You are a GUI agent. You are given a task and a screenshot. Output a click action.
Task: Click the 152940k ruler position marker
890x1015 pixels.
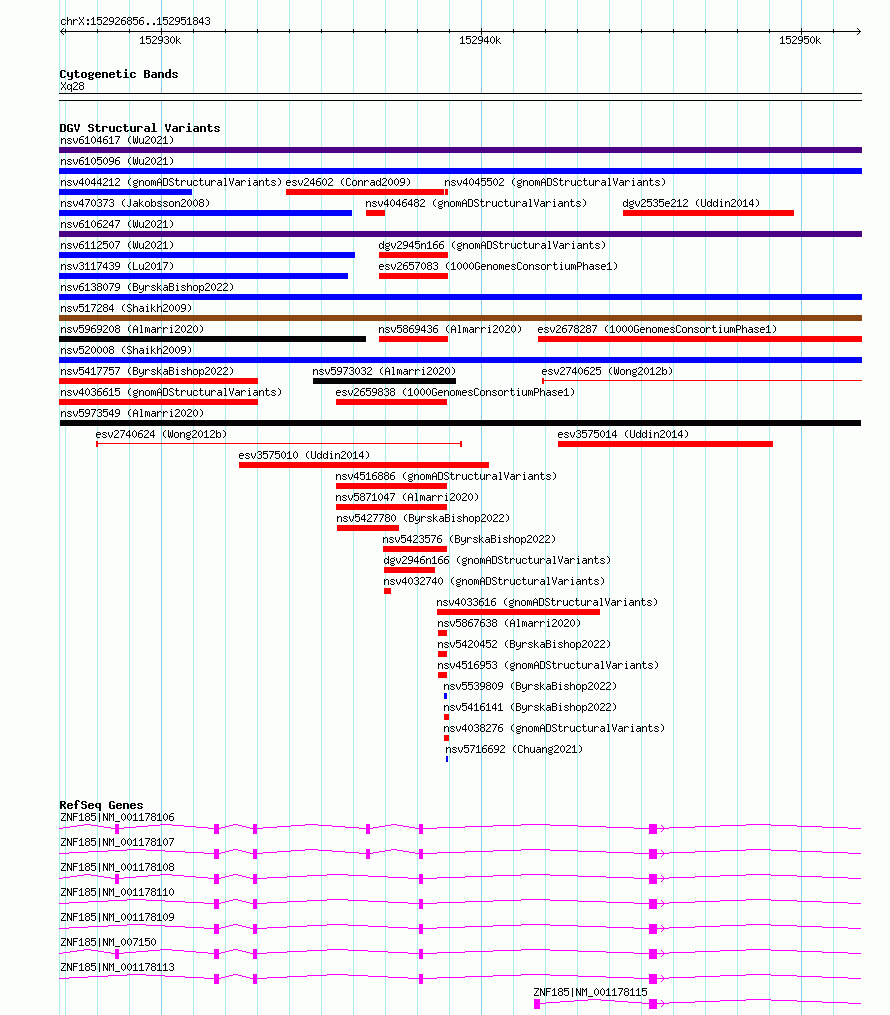coord(480,40)
